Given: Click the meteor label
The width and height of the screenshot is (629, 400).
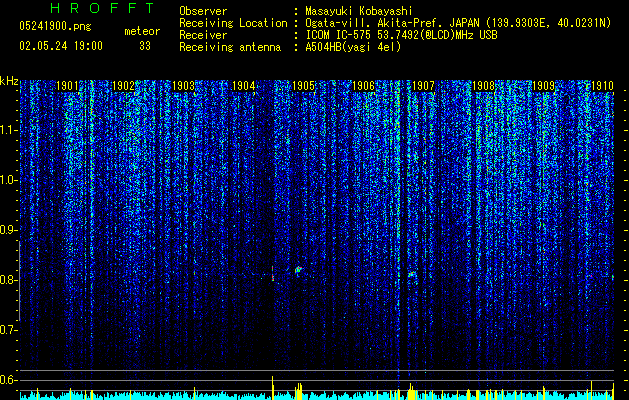Looking at the screenshot, I should [x=142, y=31].
